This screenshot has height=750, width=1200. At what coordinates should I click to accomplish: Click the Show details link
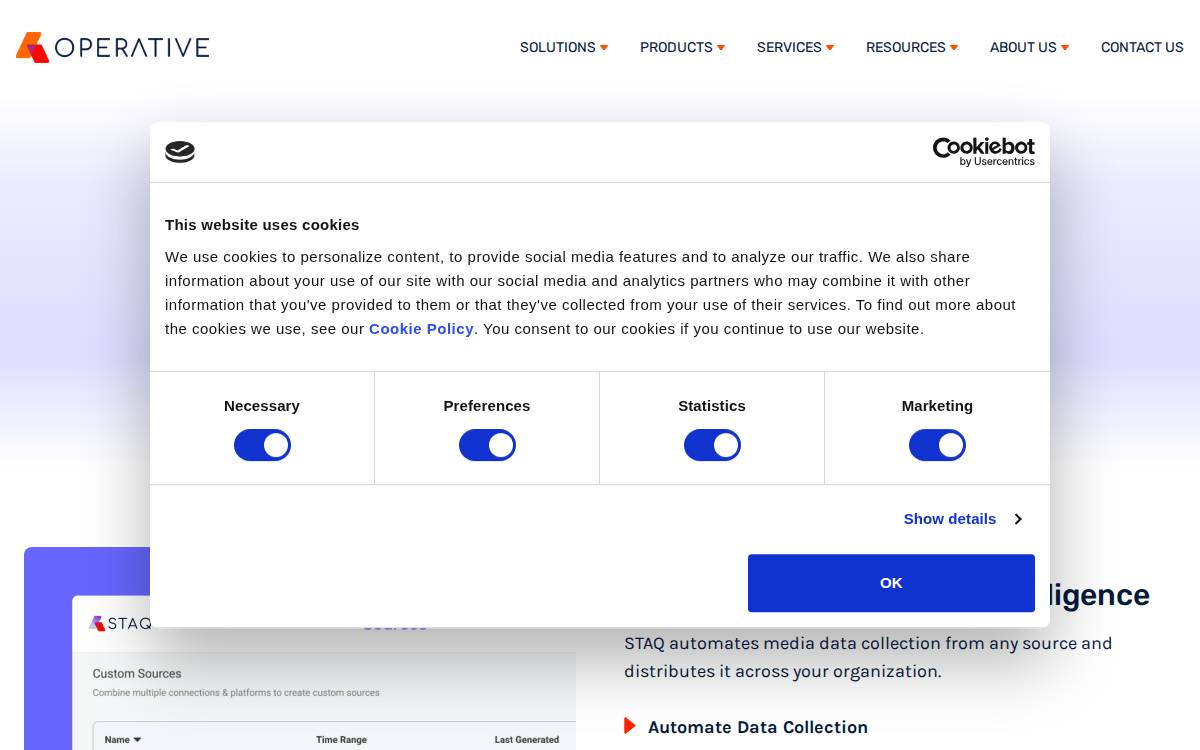(950, 519)
